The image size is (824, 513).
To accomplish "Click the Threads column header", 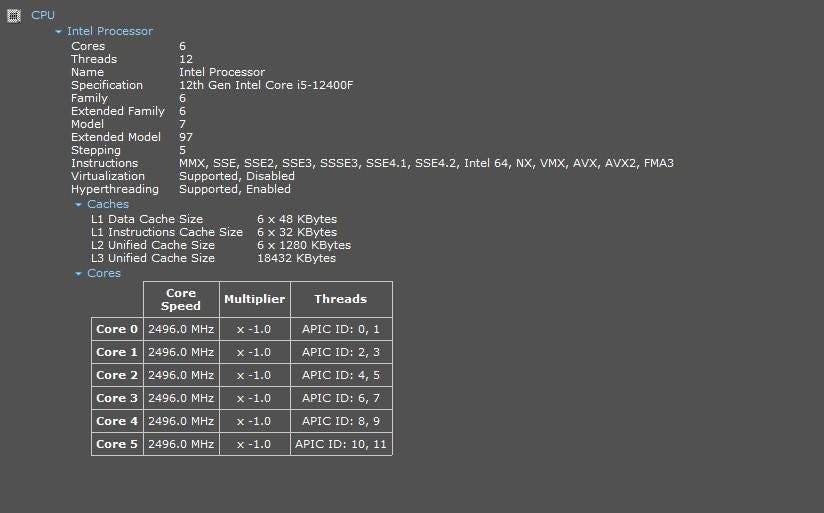I will point(340,299).
